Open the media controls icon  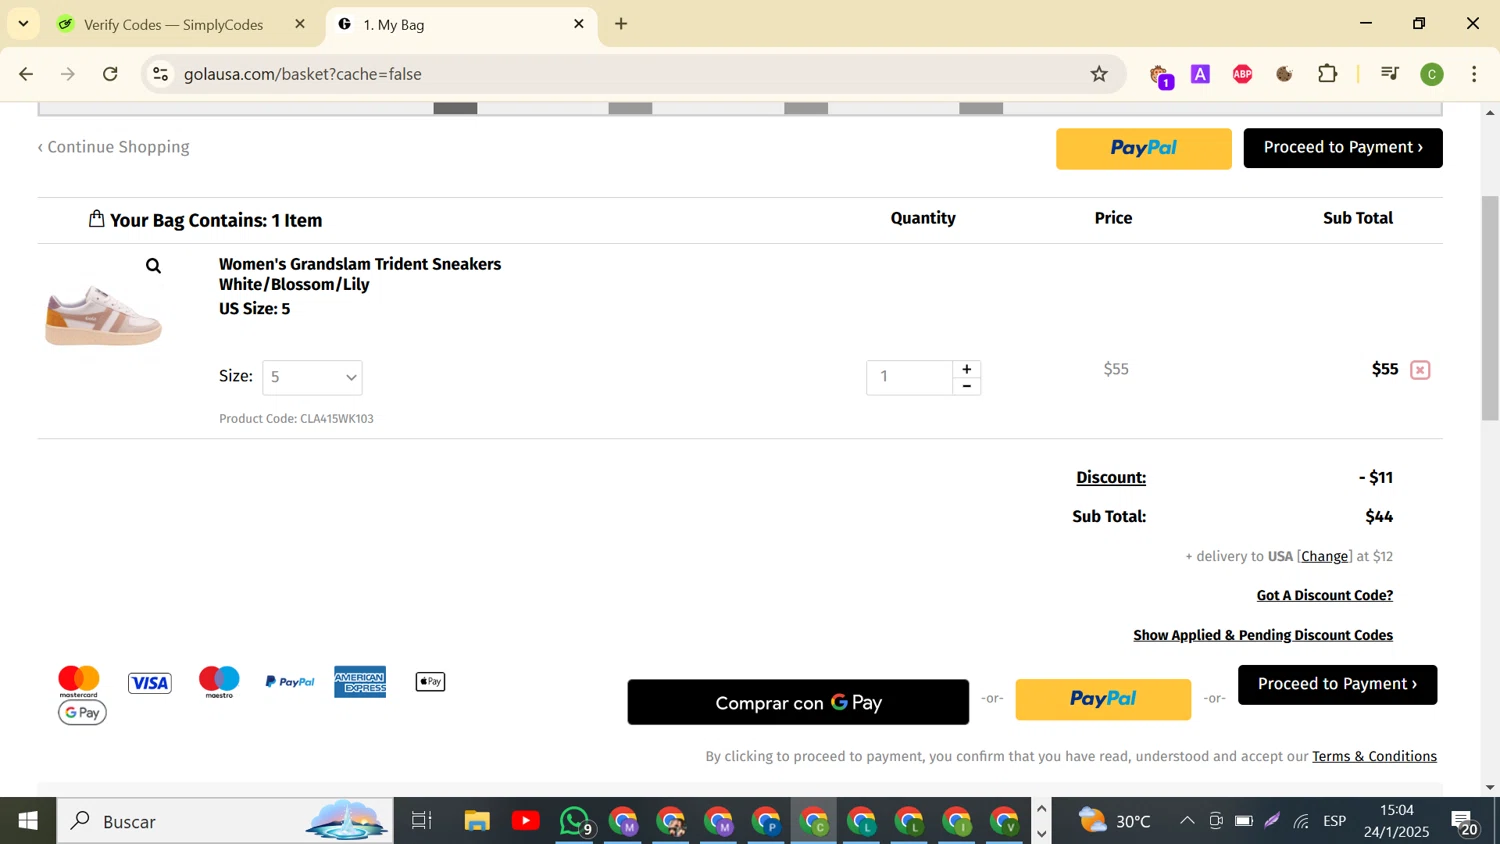[x=1389, y=74]
